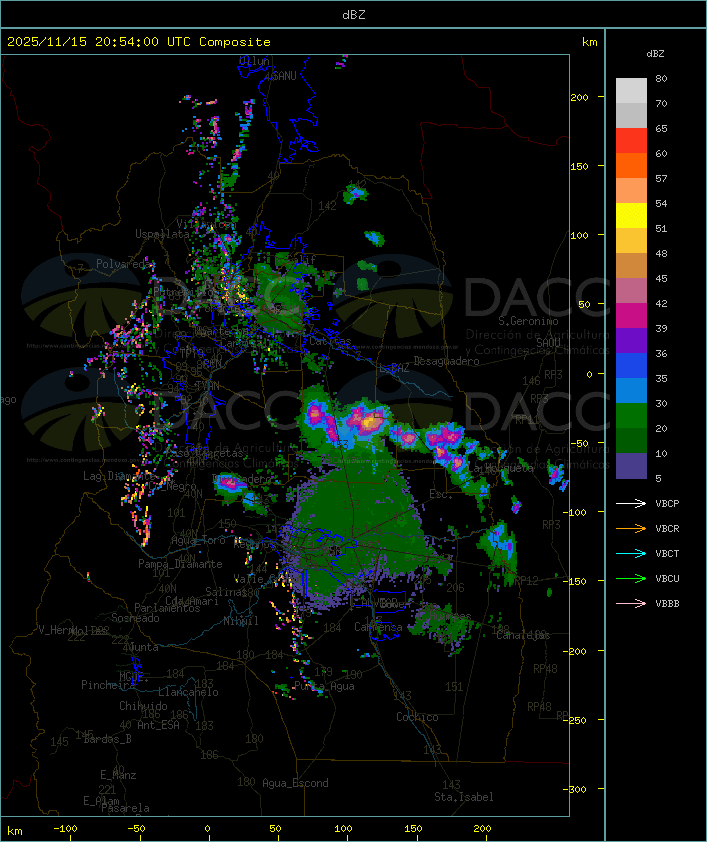
Task: Pick the dark orange 57-60 dBZ swatch
Action: [x=631, y=165]
